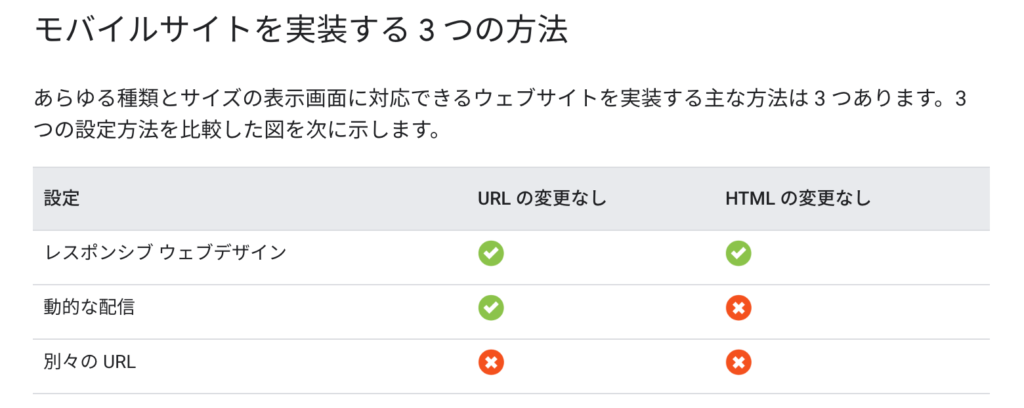Select the 設定 column header
Viewport: 1024px width, 408px height.
click(x=62, y=199)
